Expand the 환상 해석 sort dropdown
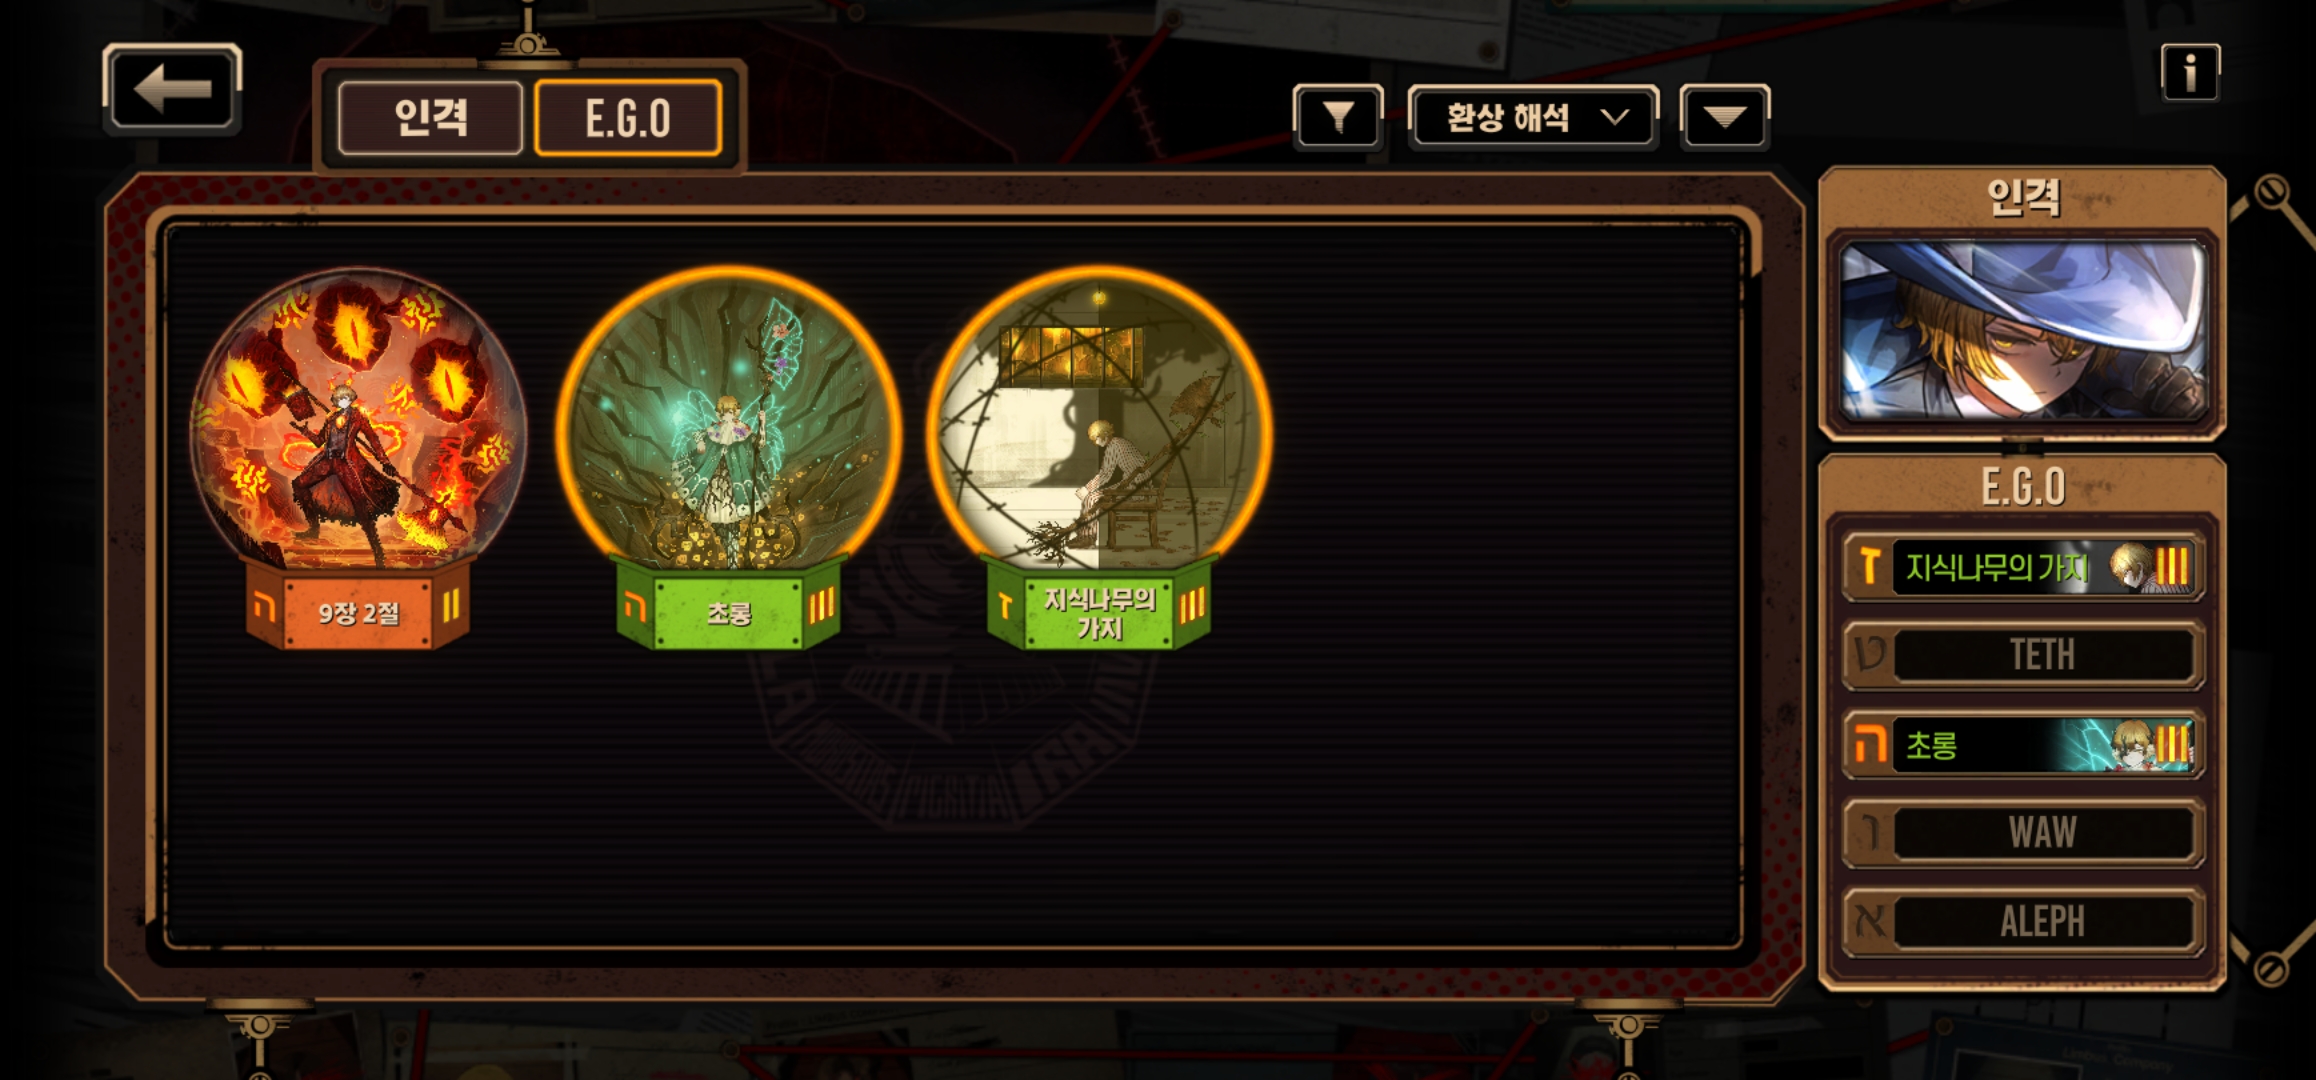 point(1533,117)
